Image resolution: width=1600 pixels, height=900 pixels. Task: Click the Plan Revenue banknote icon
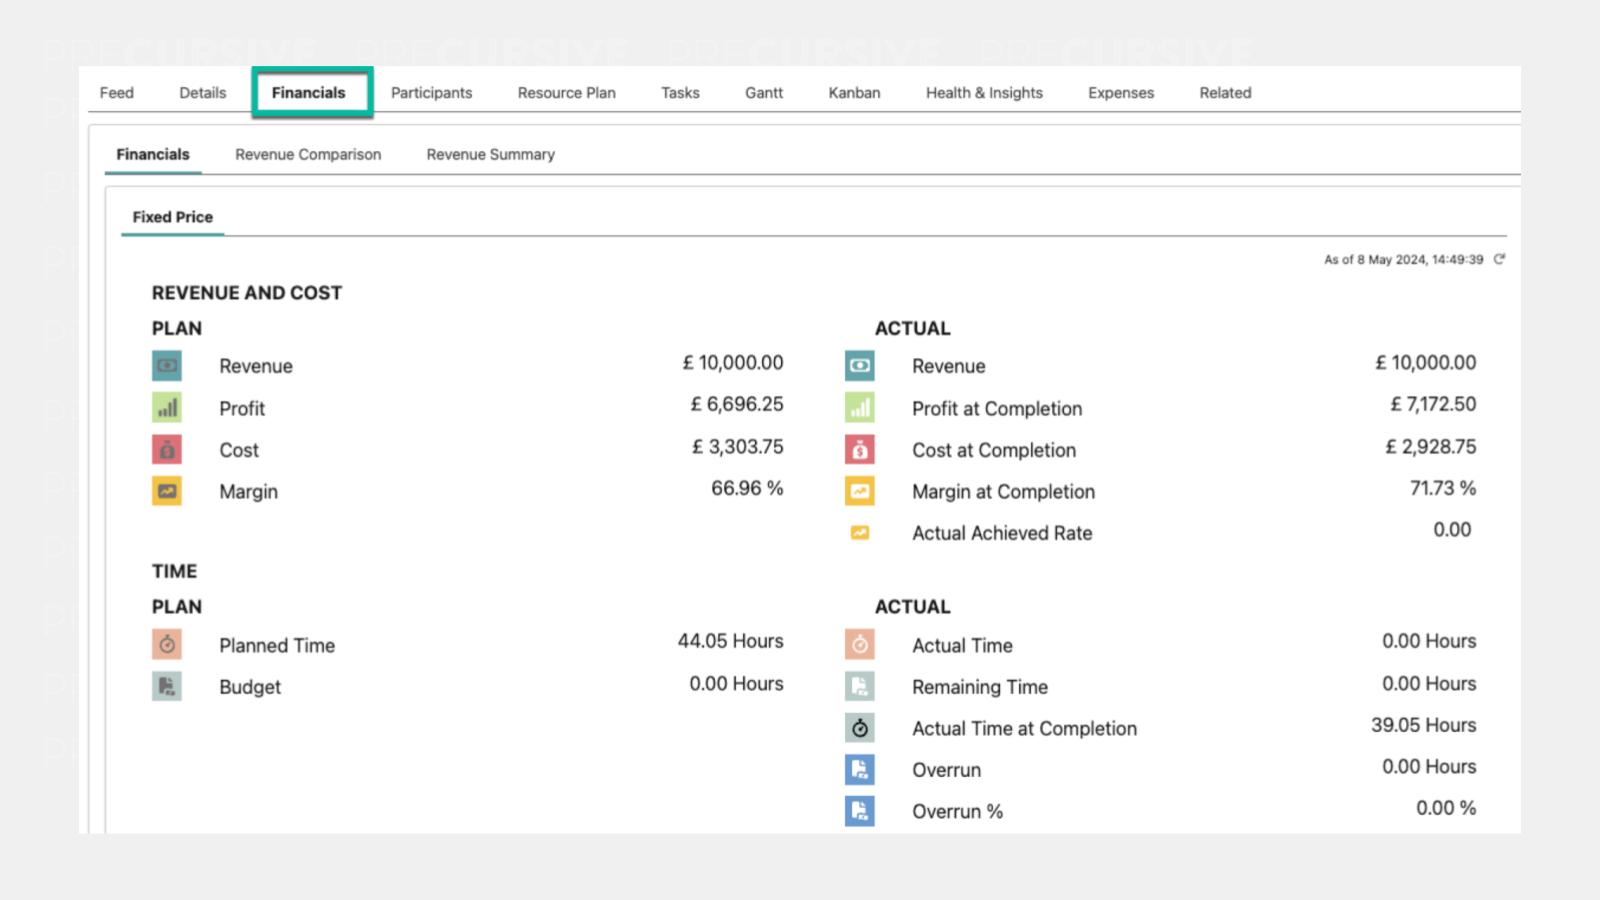167,366
